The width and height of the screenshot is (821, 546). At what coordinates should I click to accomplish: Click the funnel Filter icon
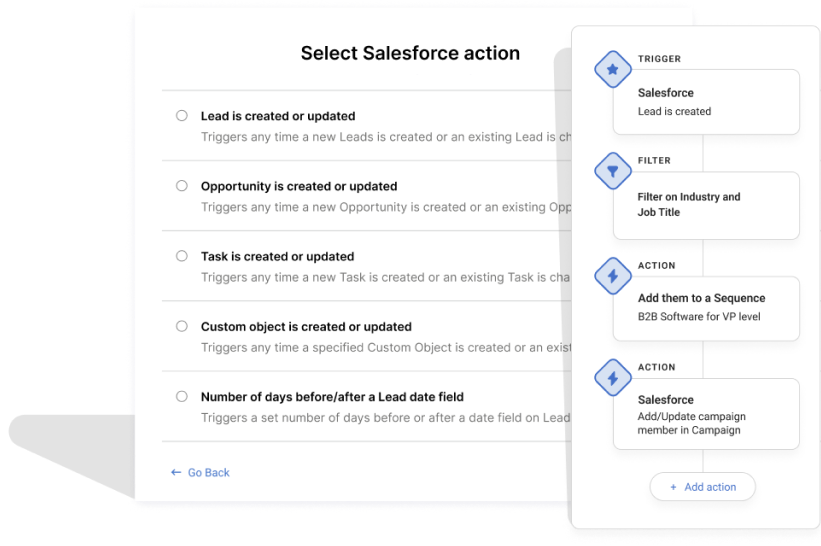[612, 172]
